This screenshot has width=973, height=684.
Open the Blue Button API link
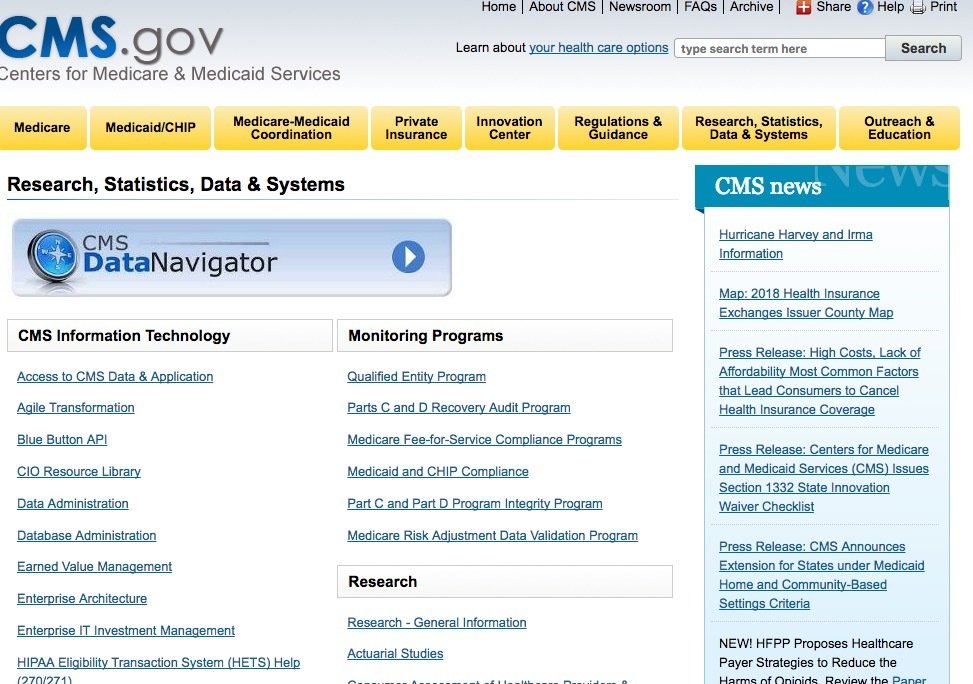[x=62, y=439]
